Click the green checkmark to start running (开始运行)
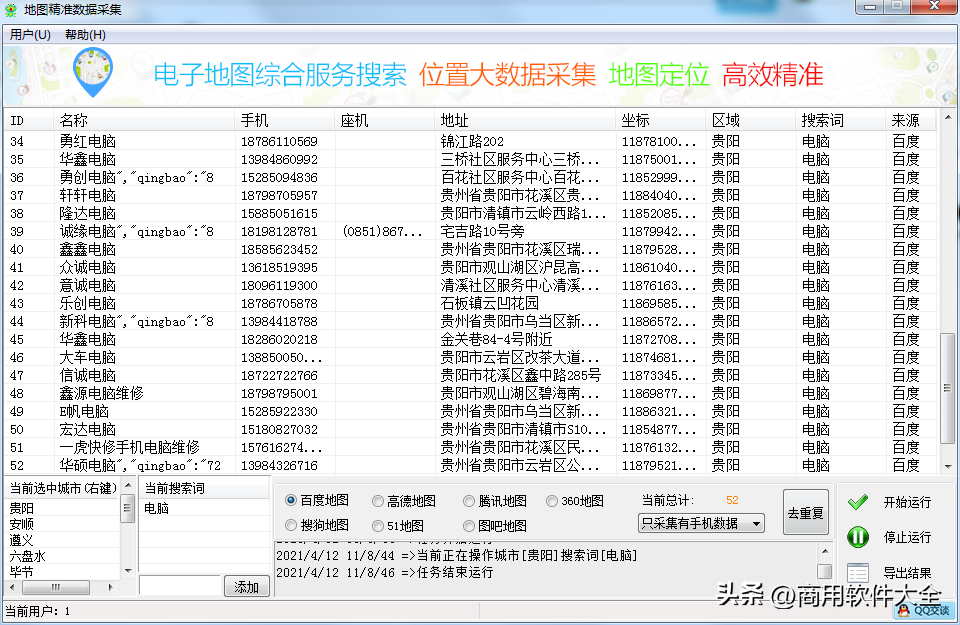 click(x=857, y=504)
